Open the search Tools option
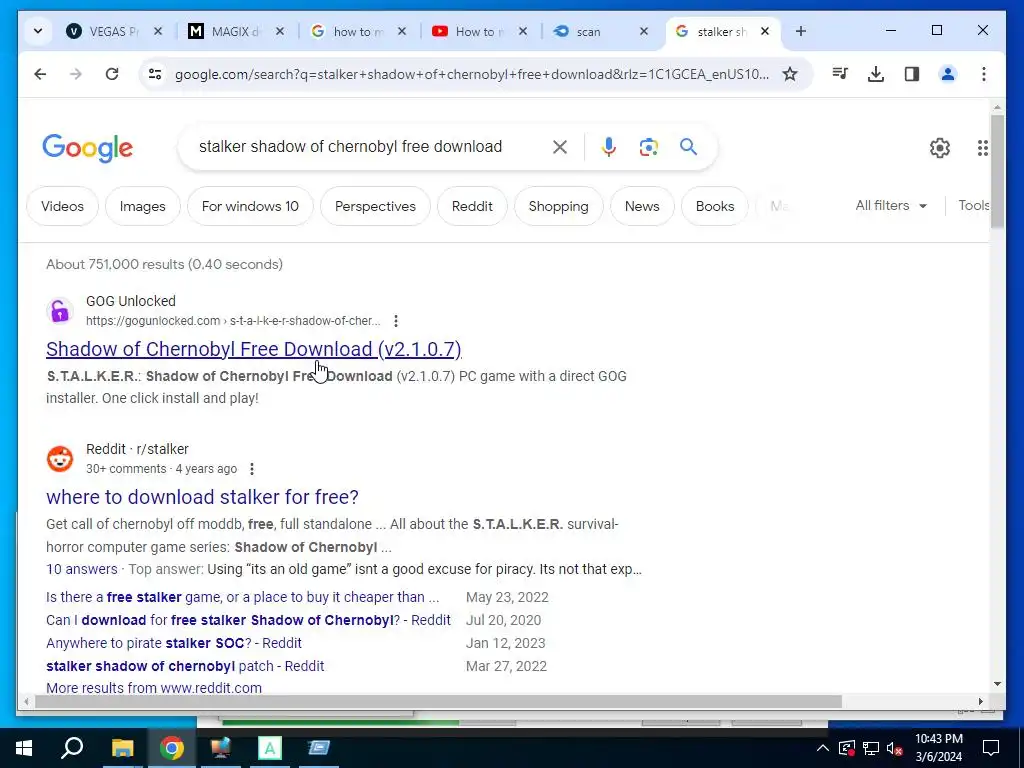 click(974, 206)
